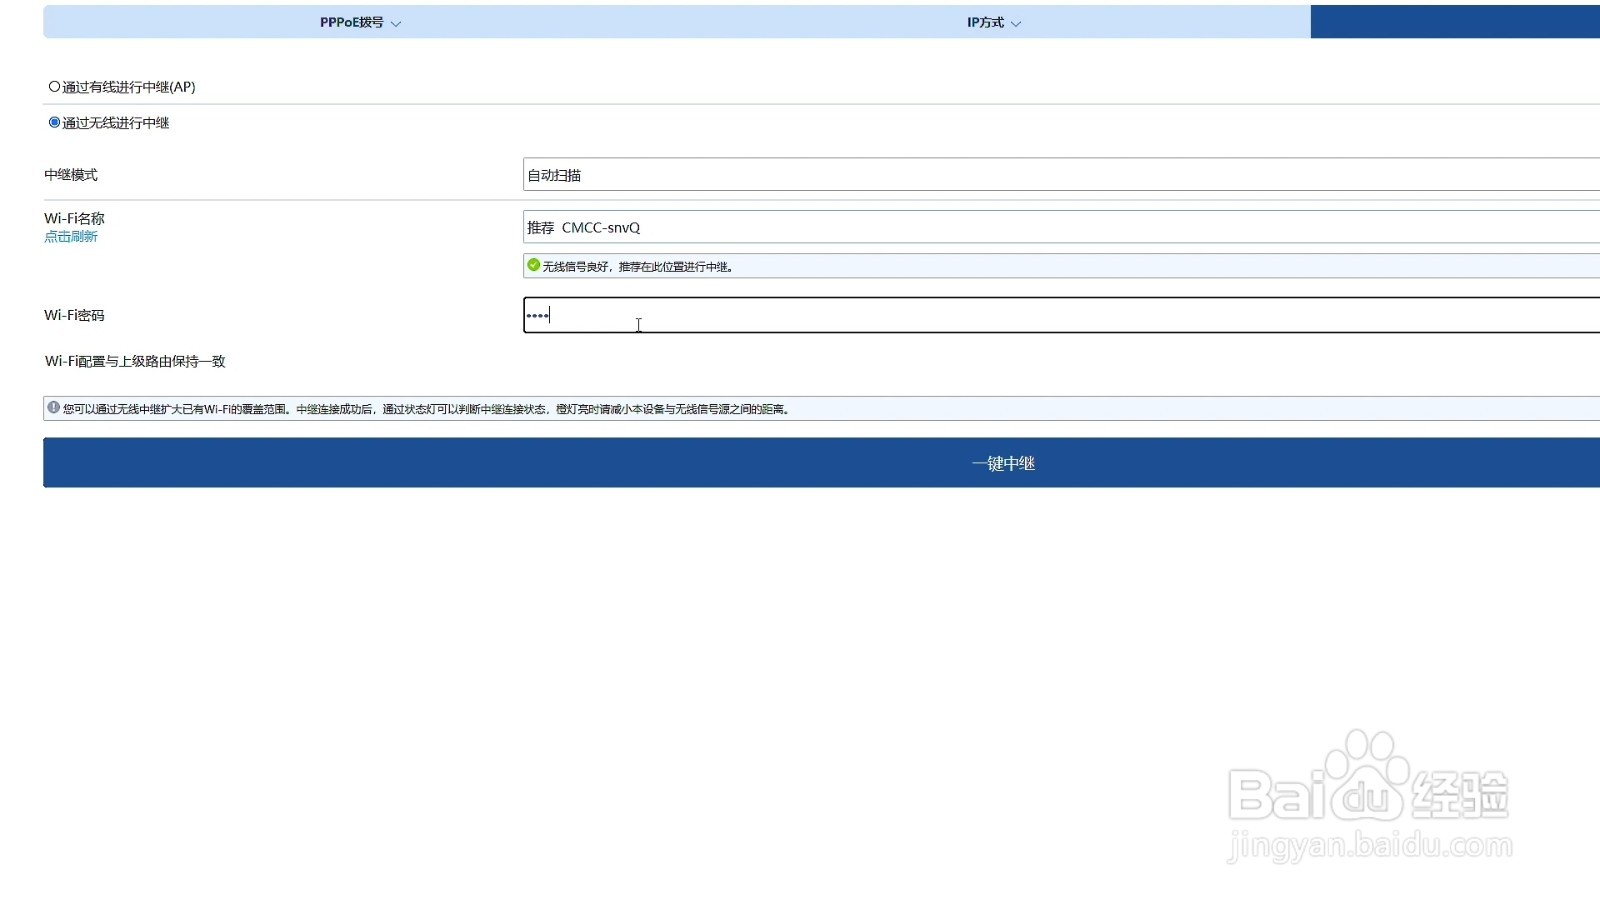Open the Wi-Fi名称 dropdown with CMCC-snvQ

point(1061,227)
